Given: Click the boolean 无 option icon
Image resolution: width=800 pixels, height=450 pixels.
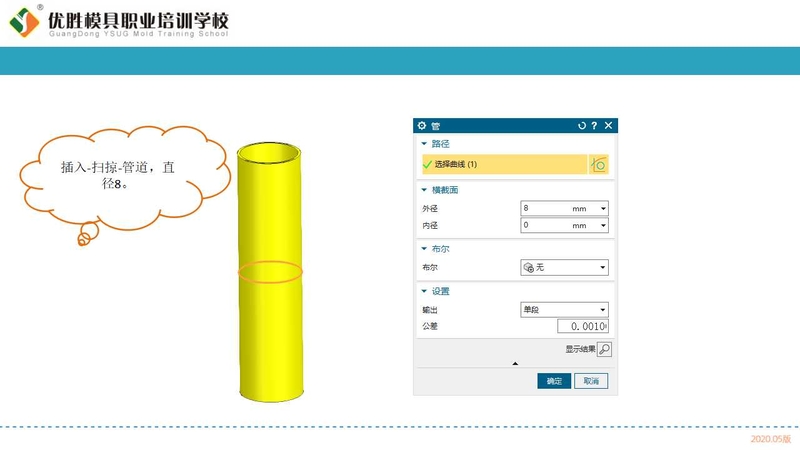Looking at the screenshot, I should 529,267.
